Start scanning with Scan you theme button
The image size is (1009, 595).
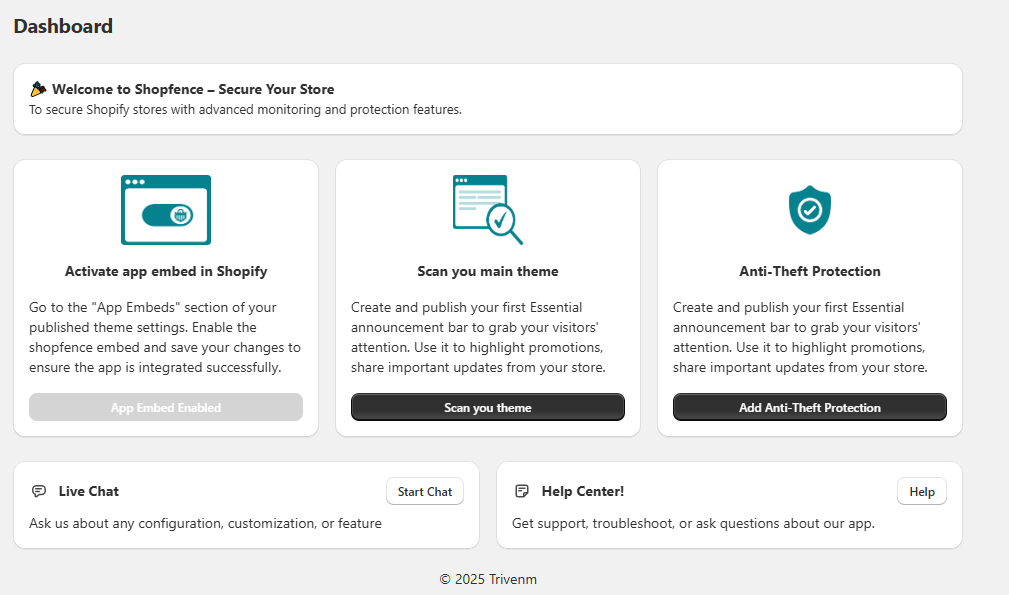pos(488,407)
